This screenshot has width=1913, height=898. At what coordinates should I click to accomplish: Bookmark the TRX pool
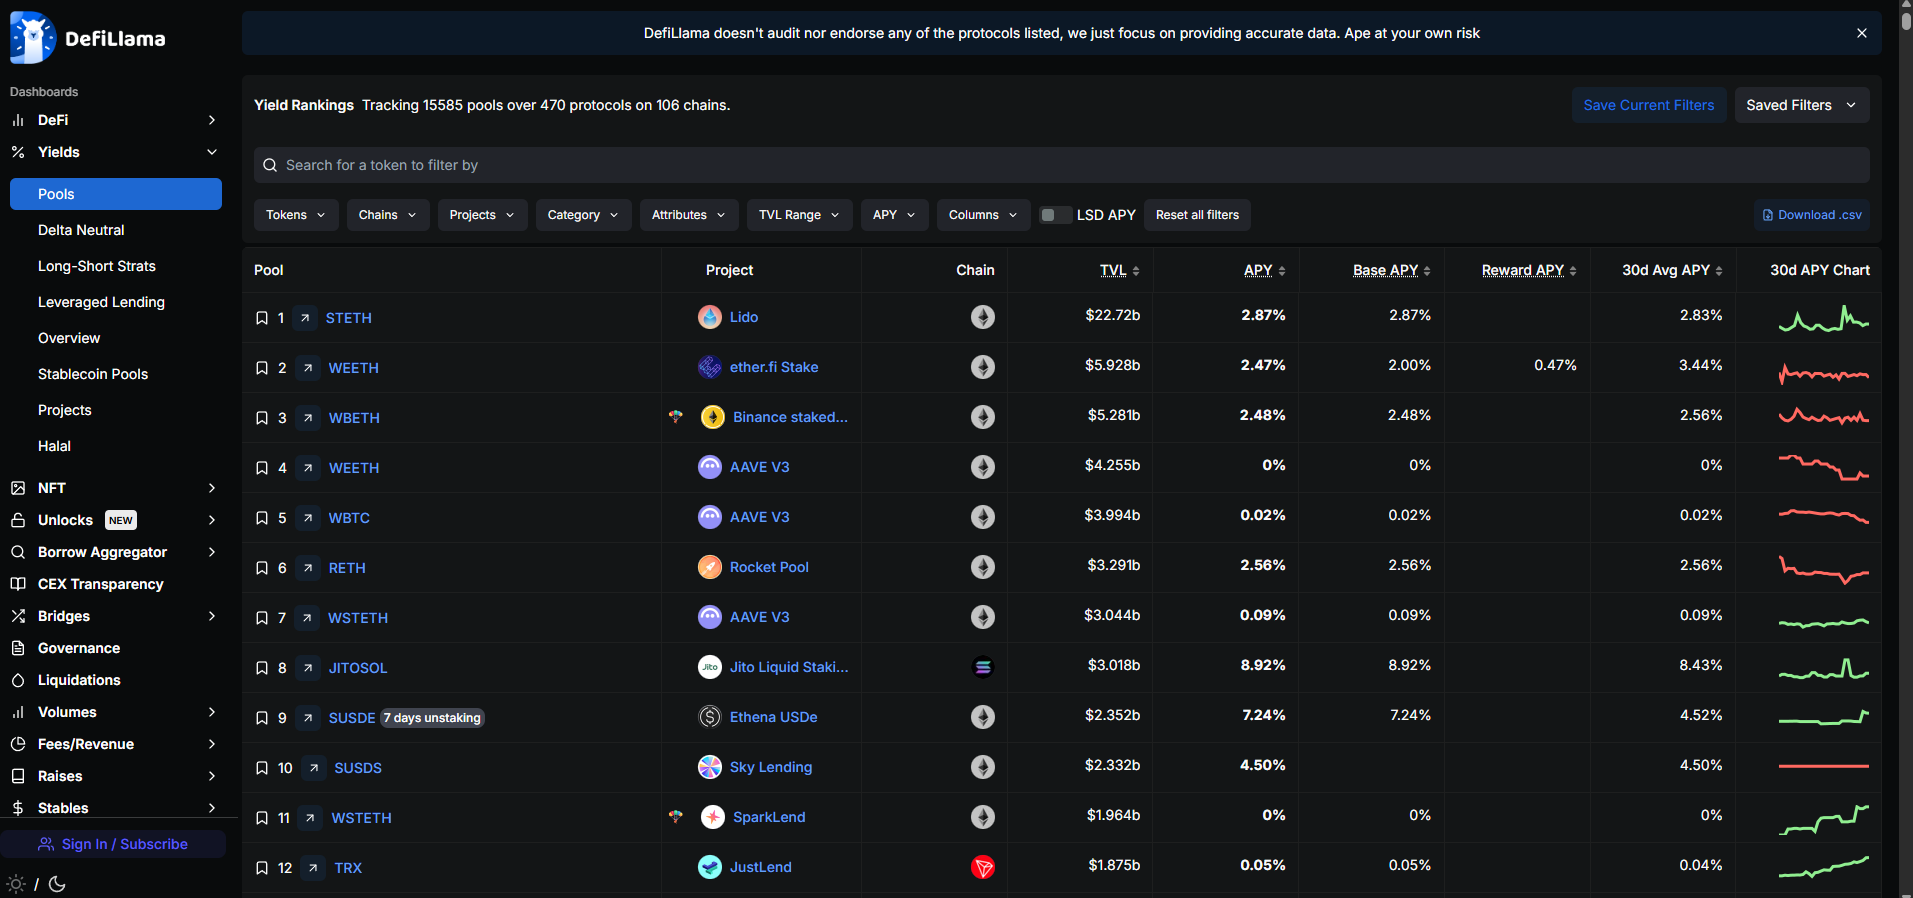click(x=262, y=868)
